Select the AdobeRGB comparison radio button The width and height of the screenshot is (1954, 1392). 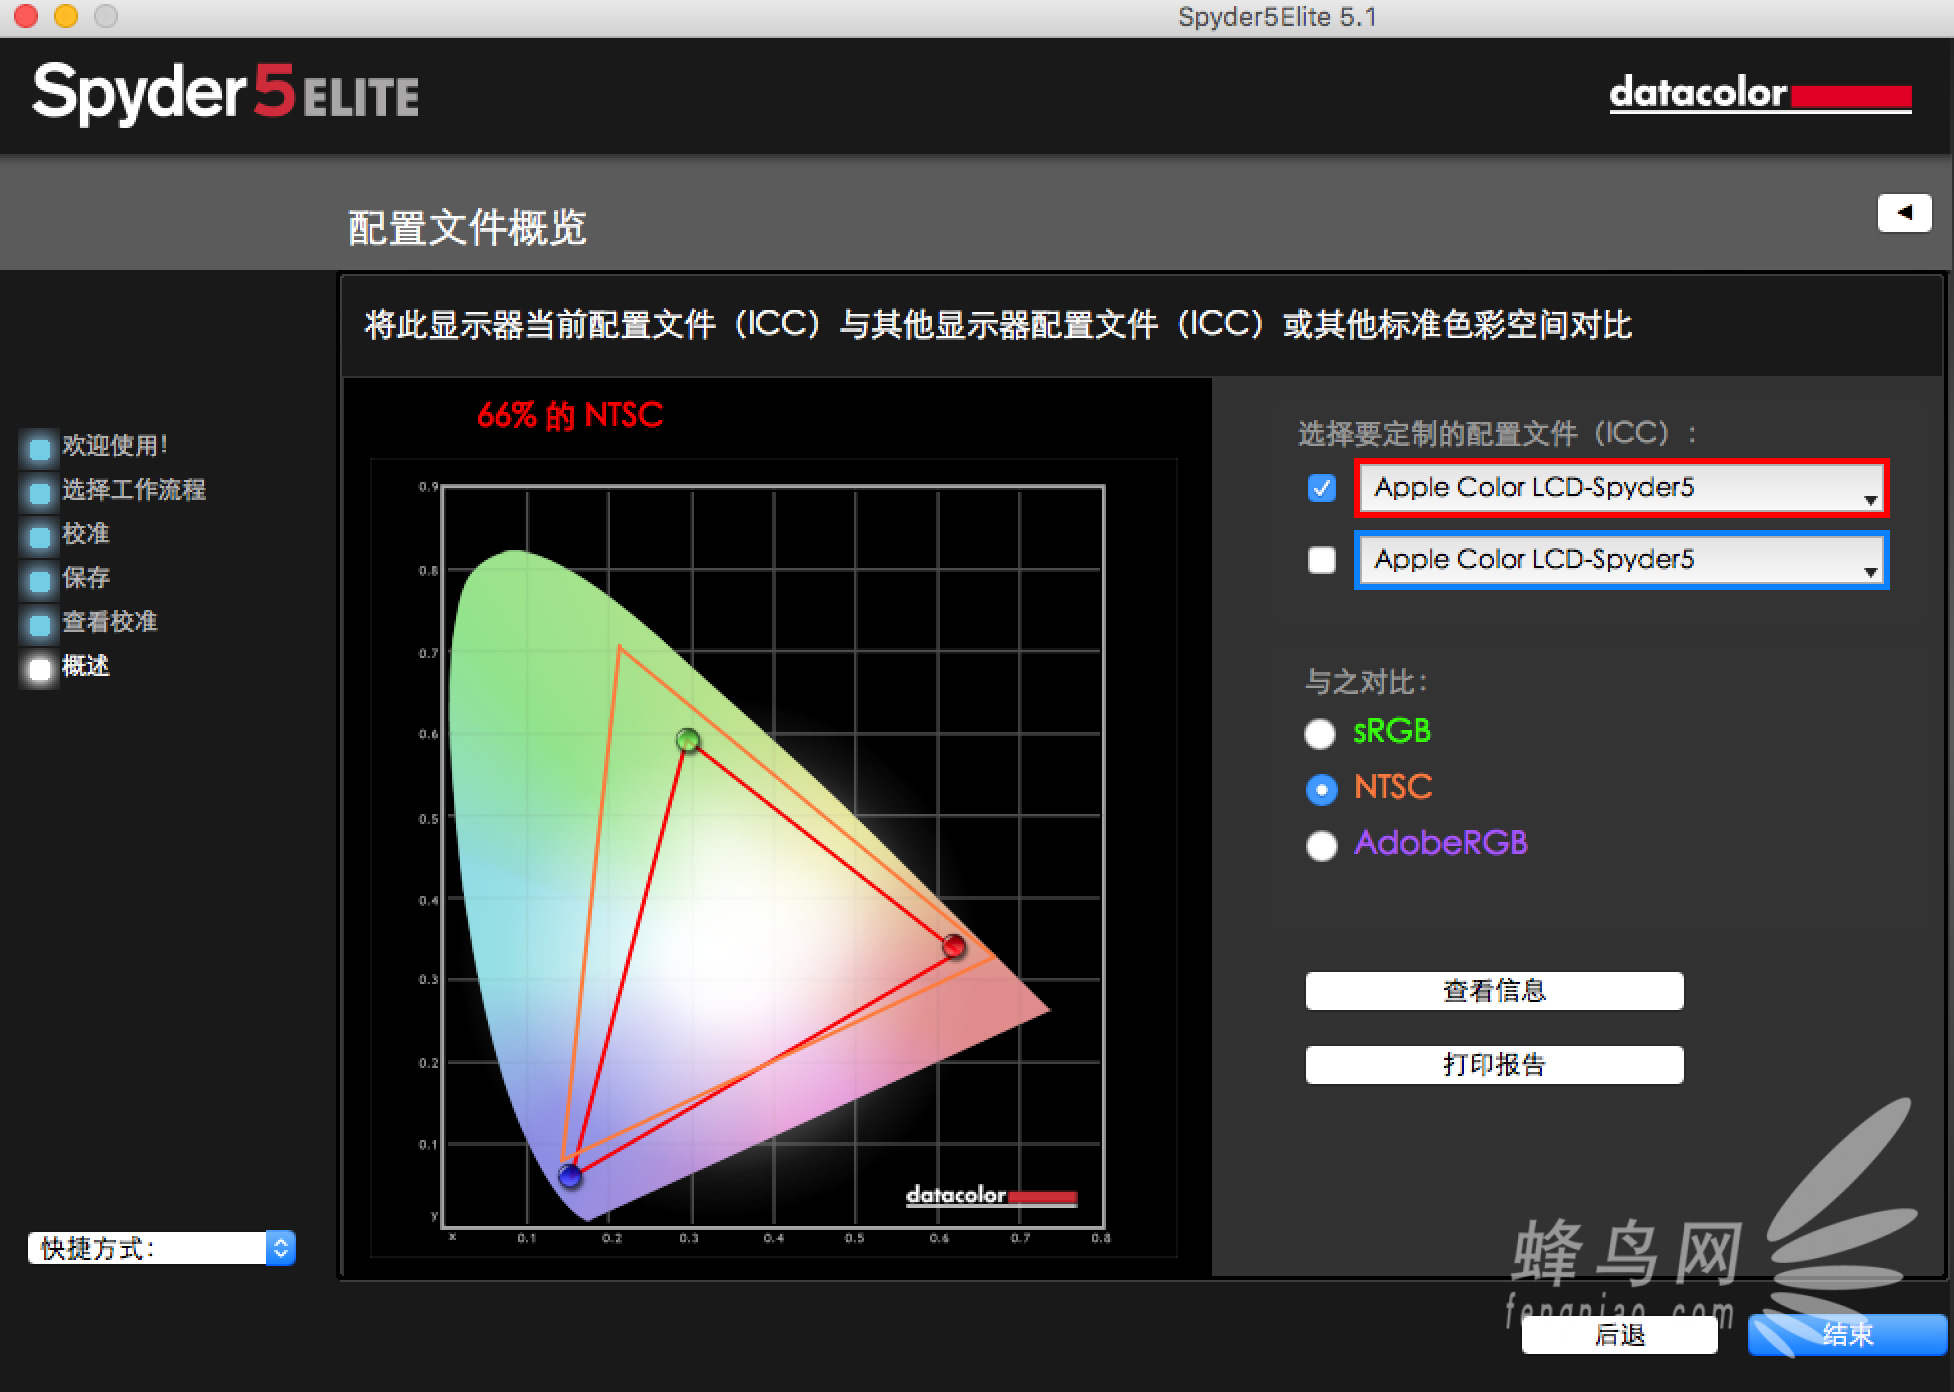(1321, 845)
